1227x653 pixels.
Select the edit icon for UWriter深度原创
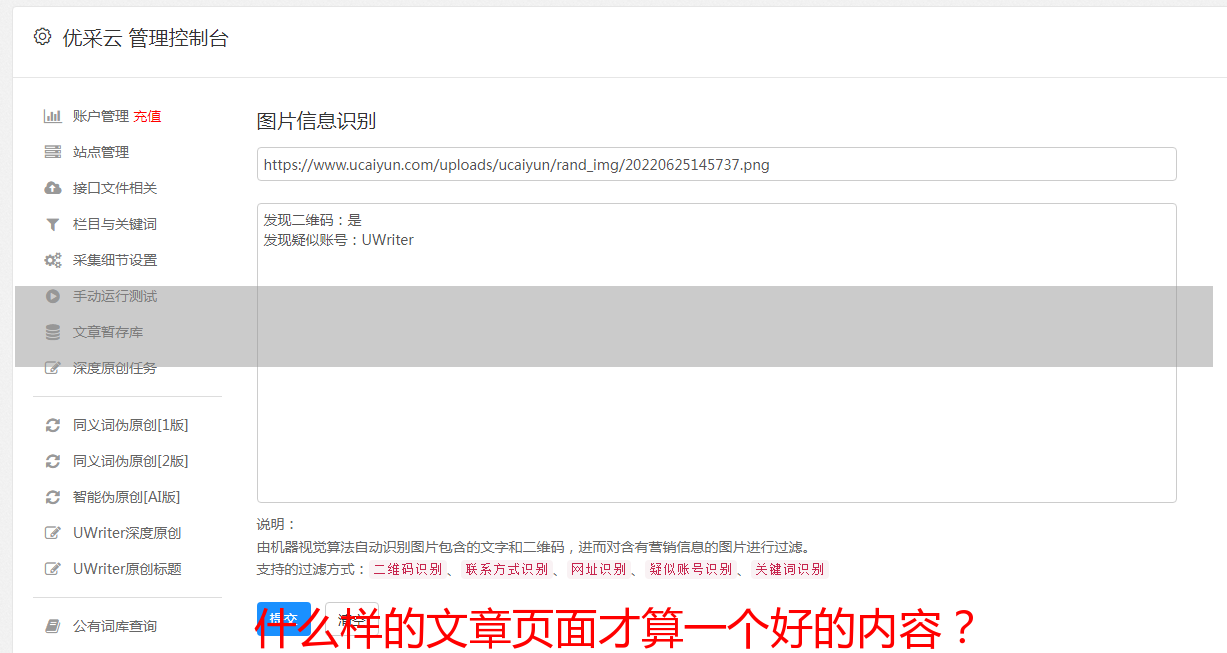[53, 533]
